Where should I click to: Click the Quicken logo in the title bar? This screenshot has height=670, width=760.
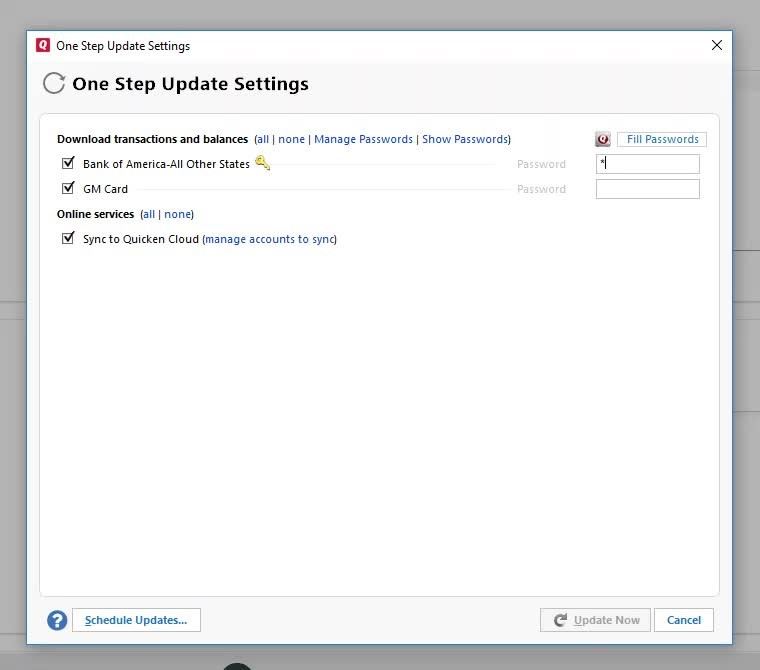[43, 45]
